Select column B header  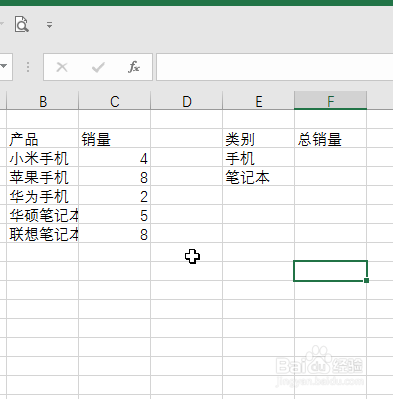(43, 101)
